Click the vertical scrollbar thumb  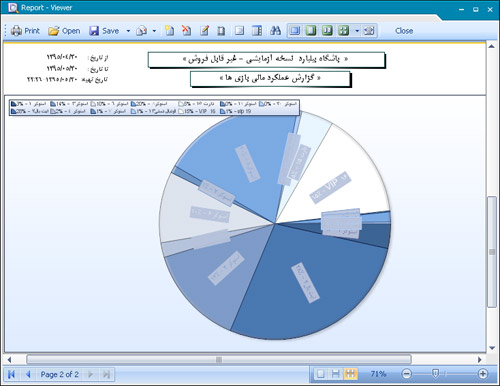(x=492, y=252)
